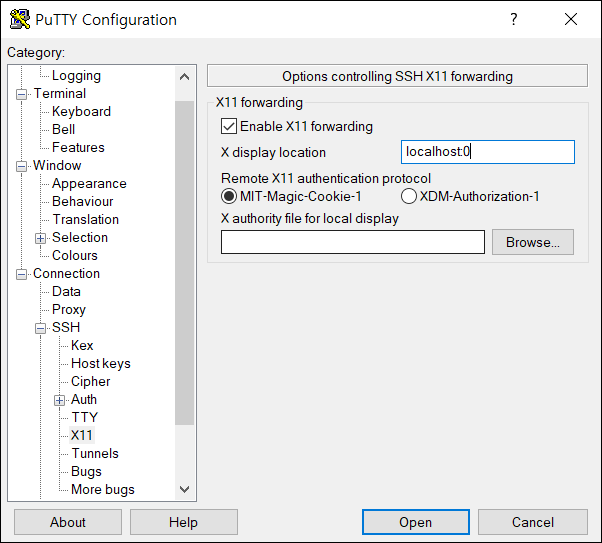Click the category tree scrollbar thumb
The width and height of the screenshot is (602, 543).
coord(185,263)
